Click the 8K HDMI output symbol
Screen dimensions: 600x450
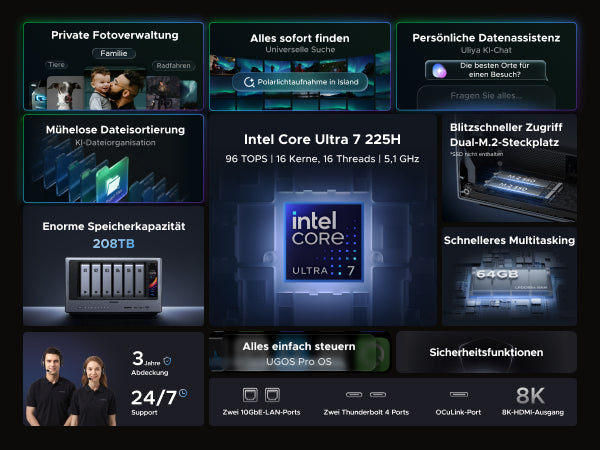tap(530, 395)
